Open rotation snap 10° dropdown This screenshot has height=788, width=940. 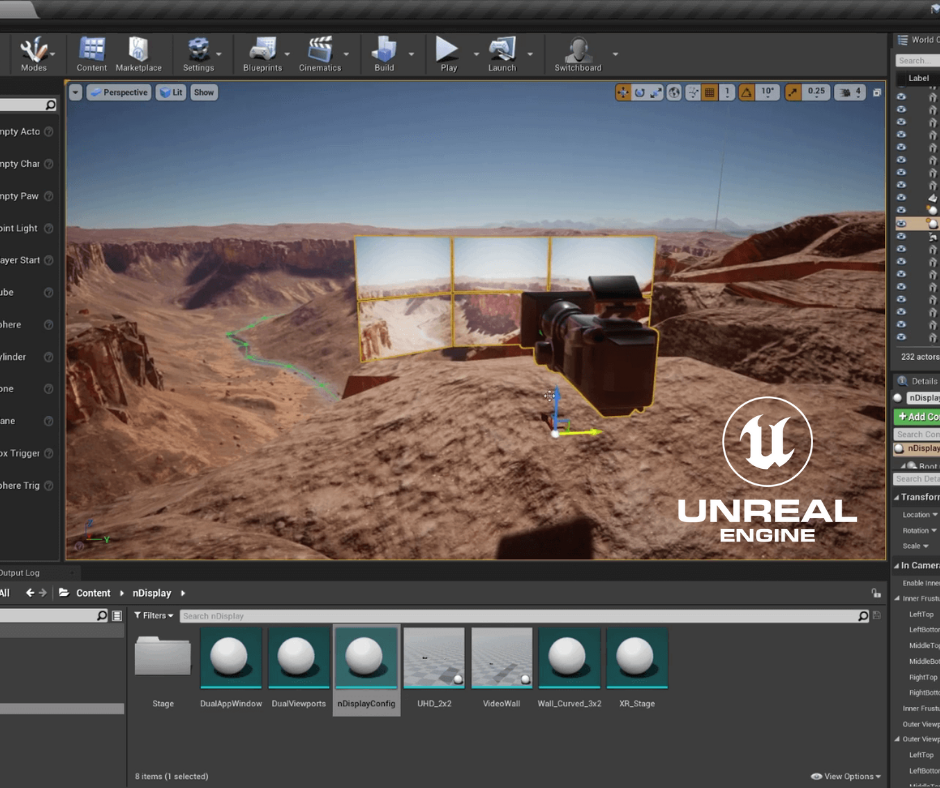point(767,92)
